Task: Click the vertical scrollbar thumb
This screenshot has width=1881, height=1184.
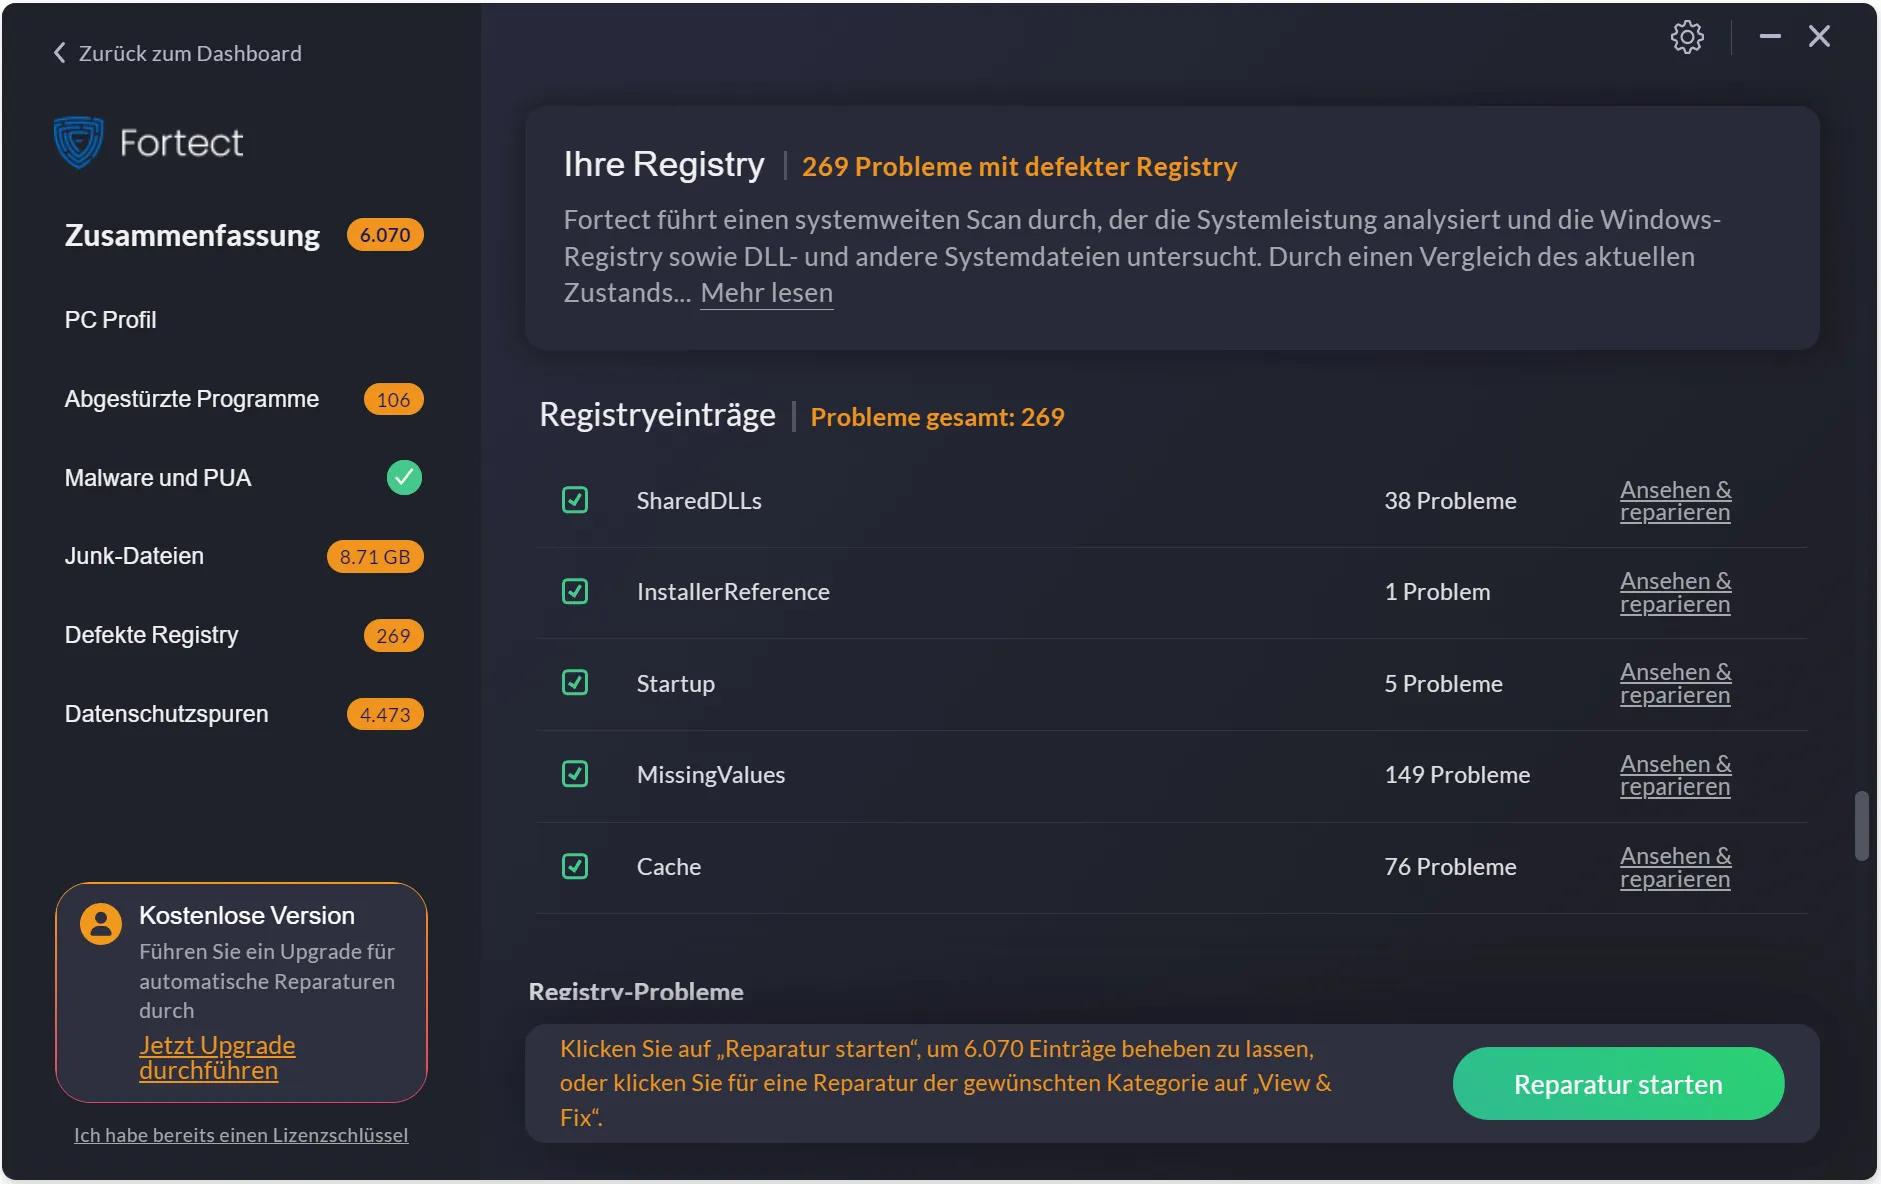Action: pos(1861,826)
